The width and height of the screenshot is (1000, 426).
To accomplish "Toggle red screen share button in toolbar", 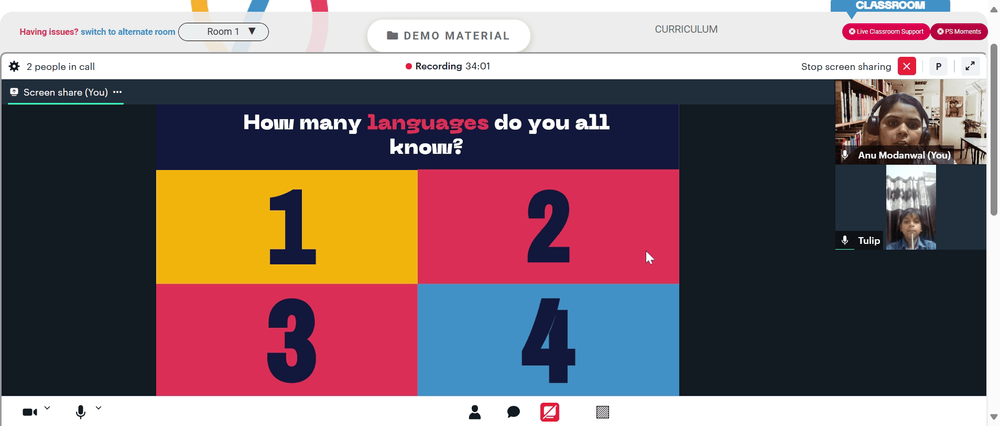I will 550,412.
